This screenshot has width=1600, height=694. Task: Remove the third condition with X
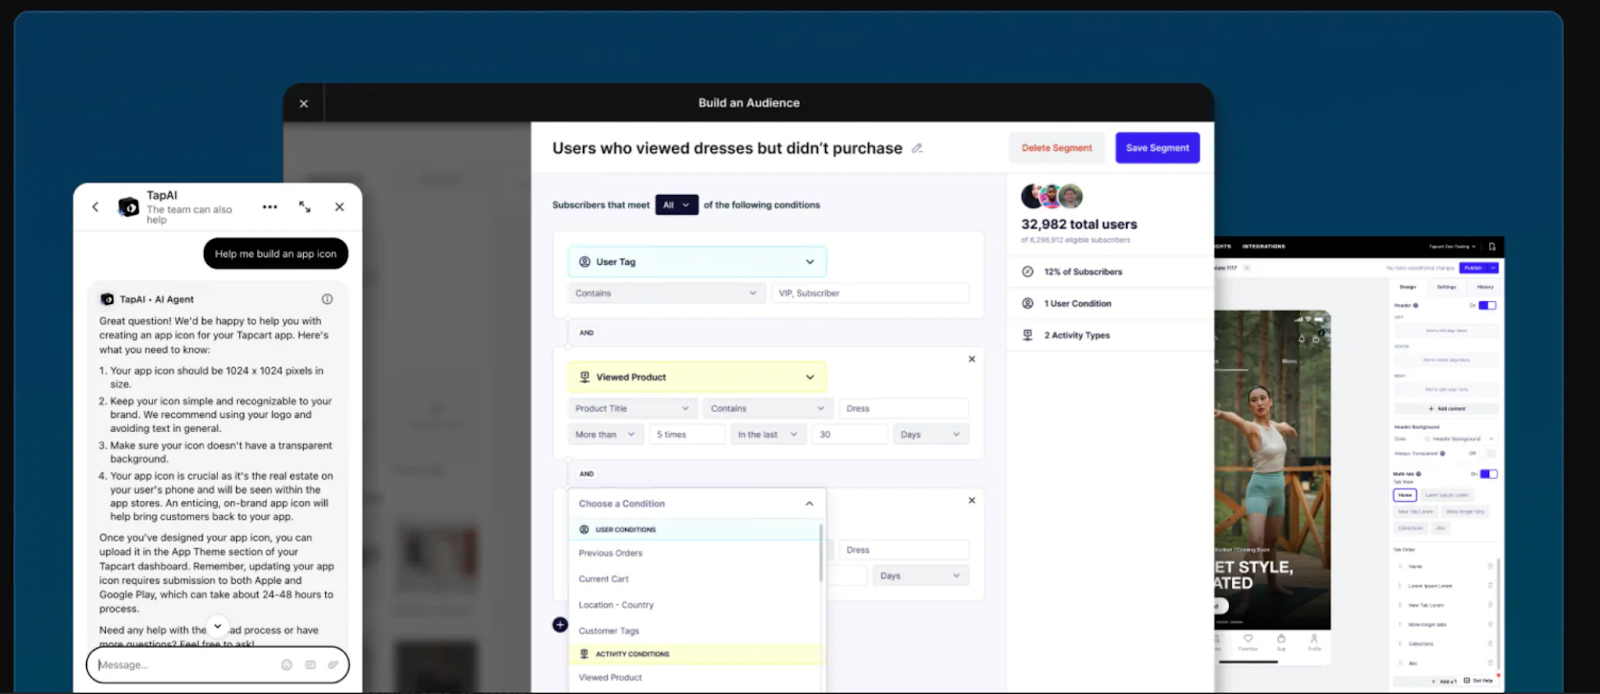point(972,500)
